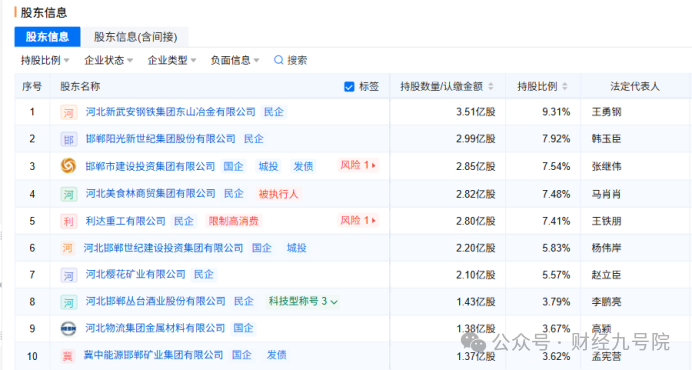
Task: Click the round logo of 河北物流集团金属材料有限公司
Action: [x=68, y=328]
